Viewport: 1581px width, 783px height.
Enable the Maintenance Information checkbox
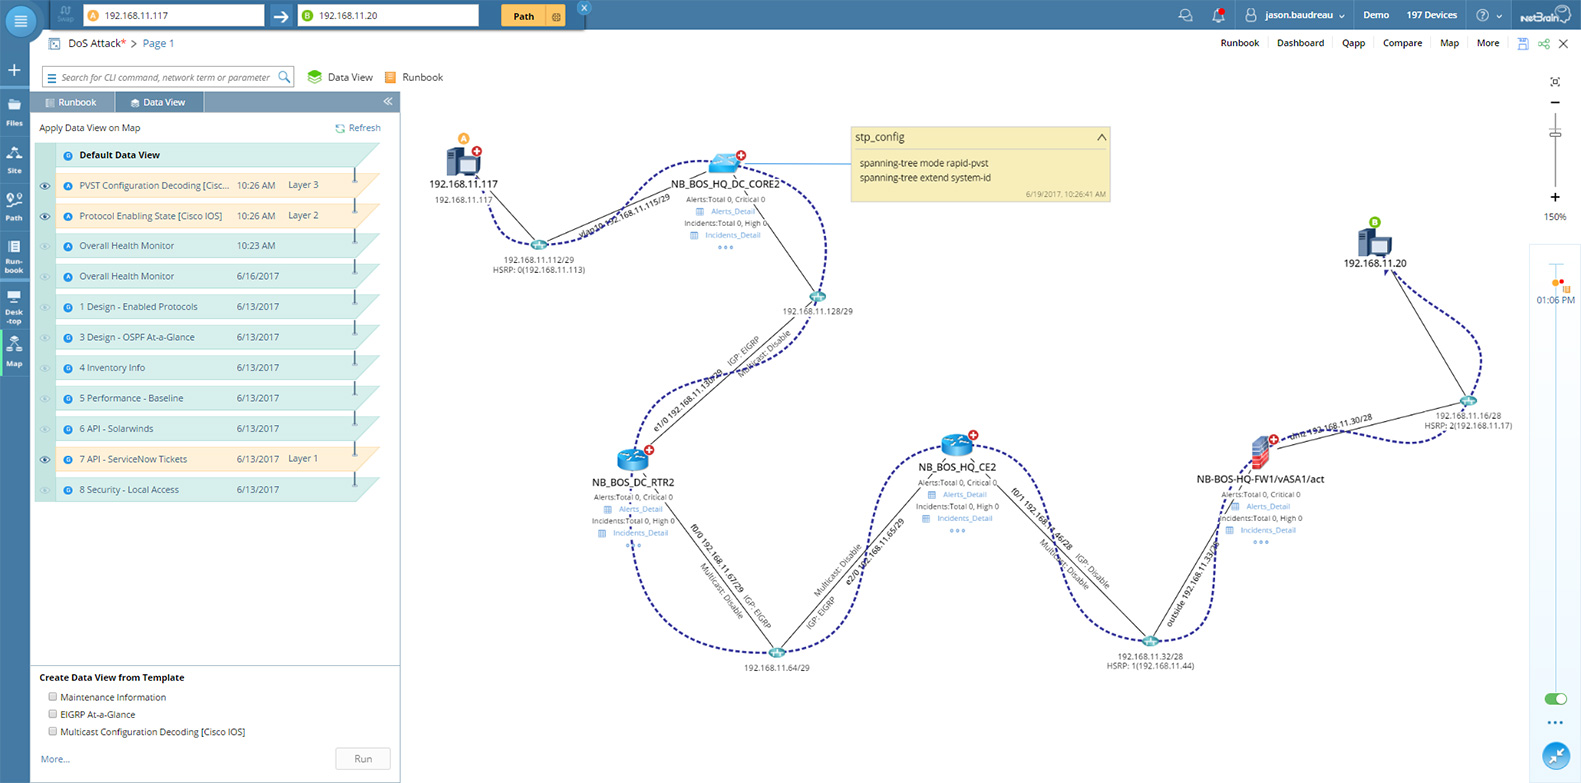pyautogui.click(x=53, y=697)
